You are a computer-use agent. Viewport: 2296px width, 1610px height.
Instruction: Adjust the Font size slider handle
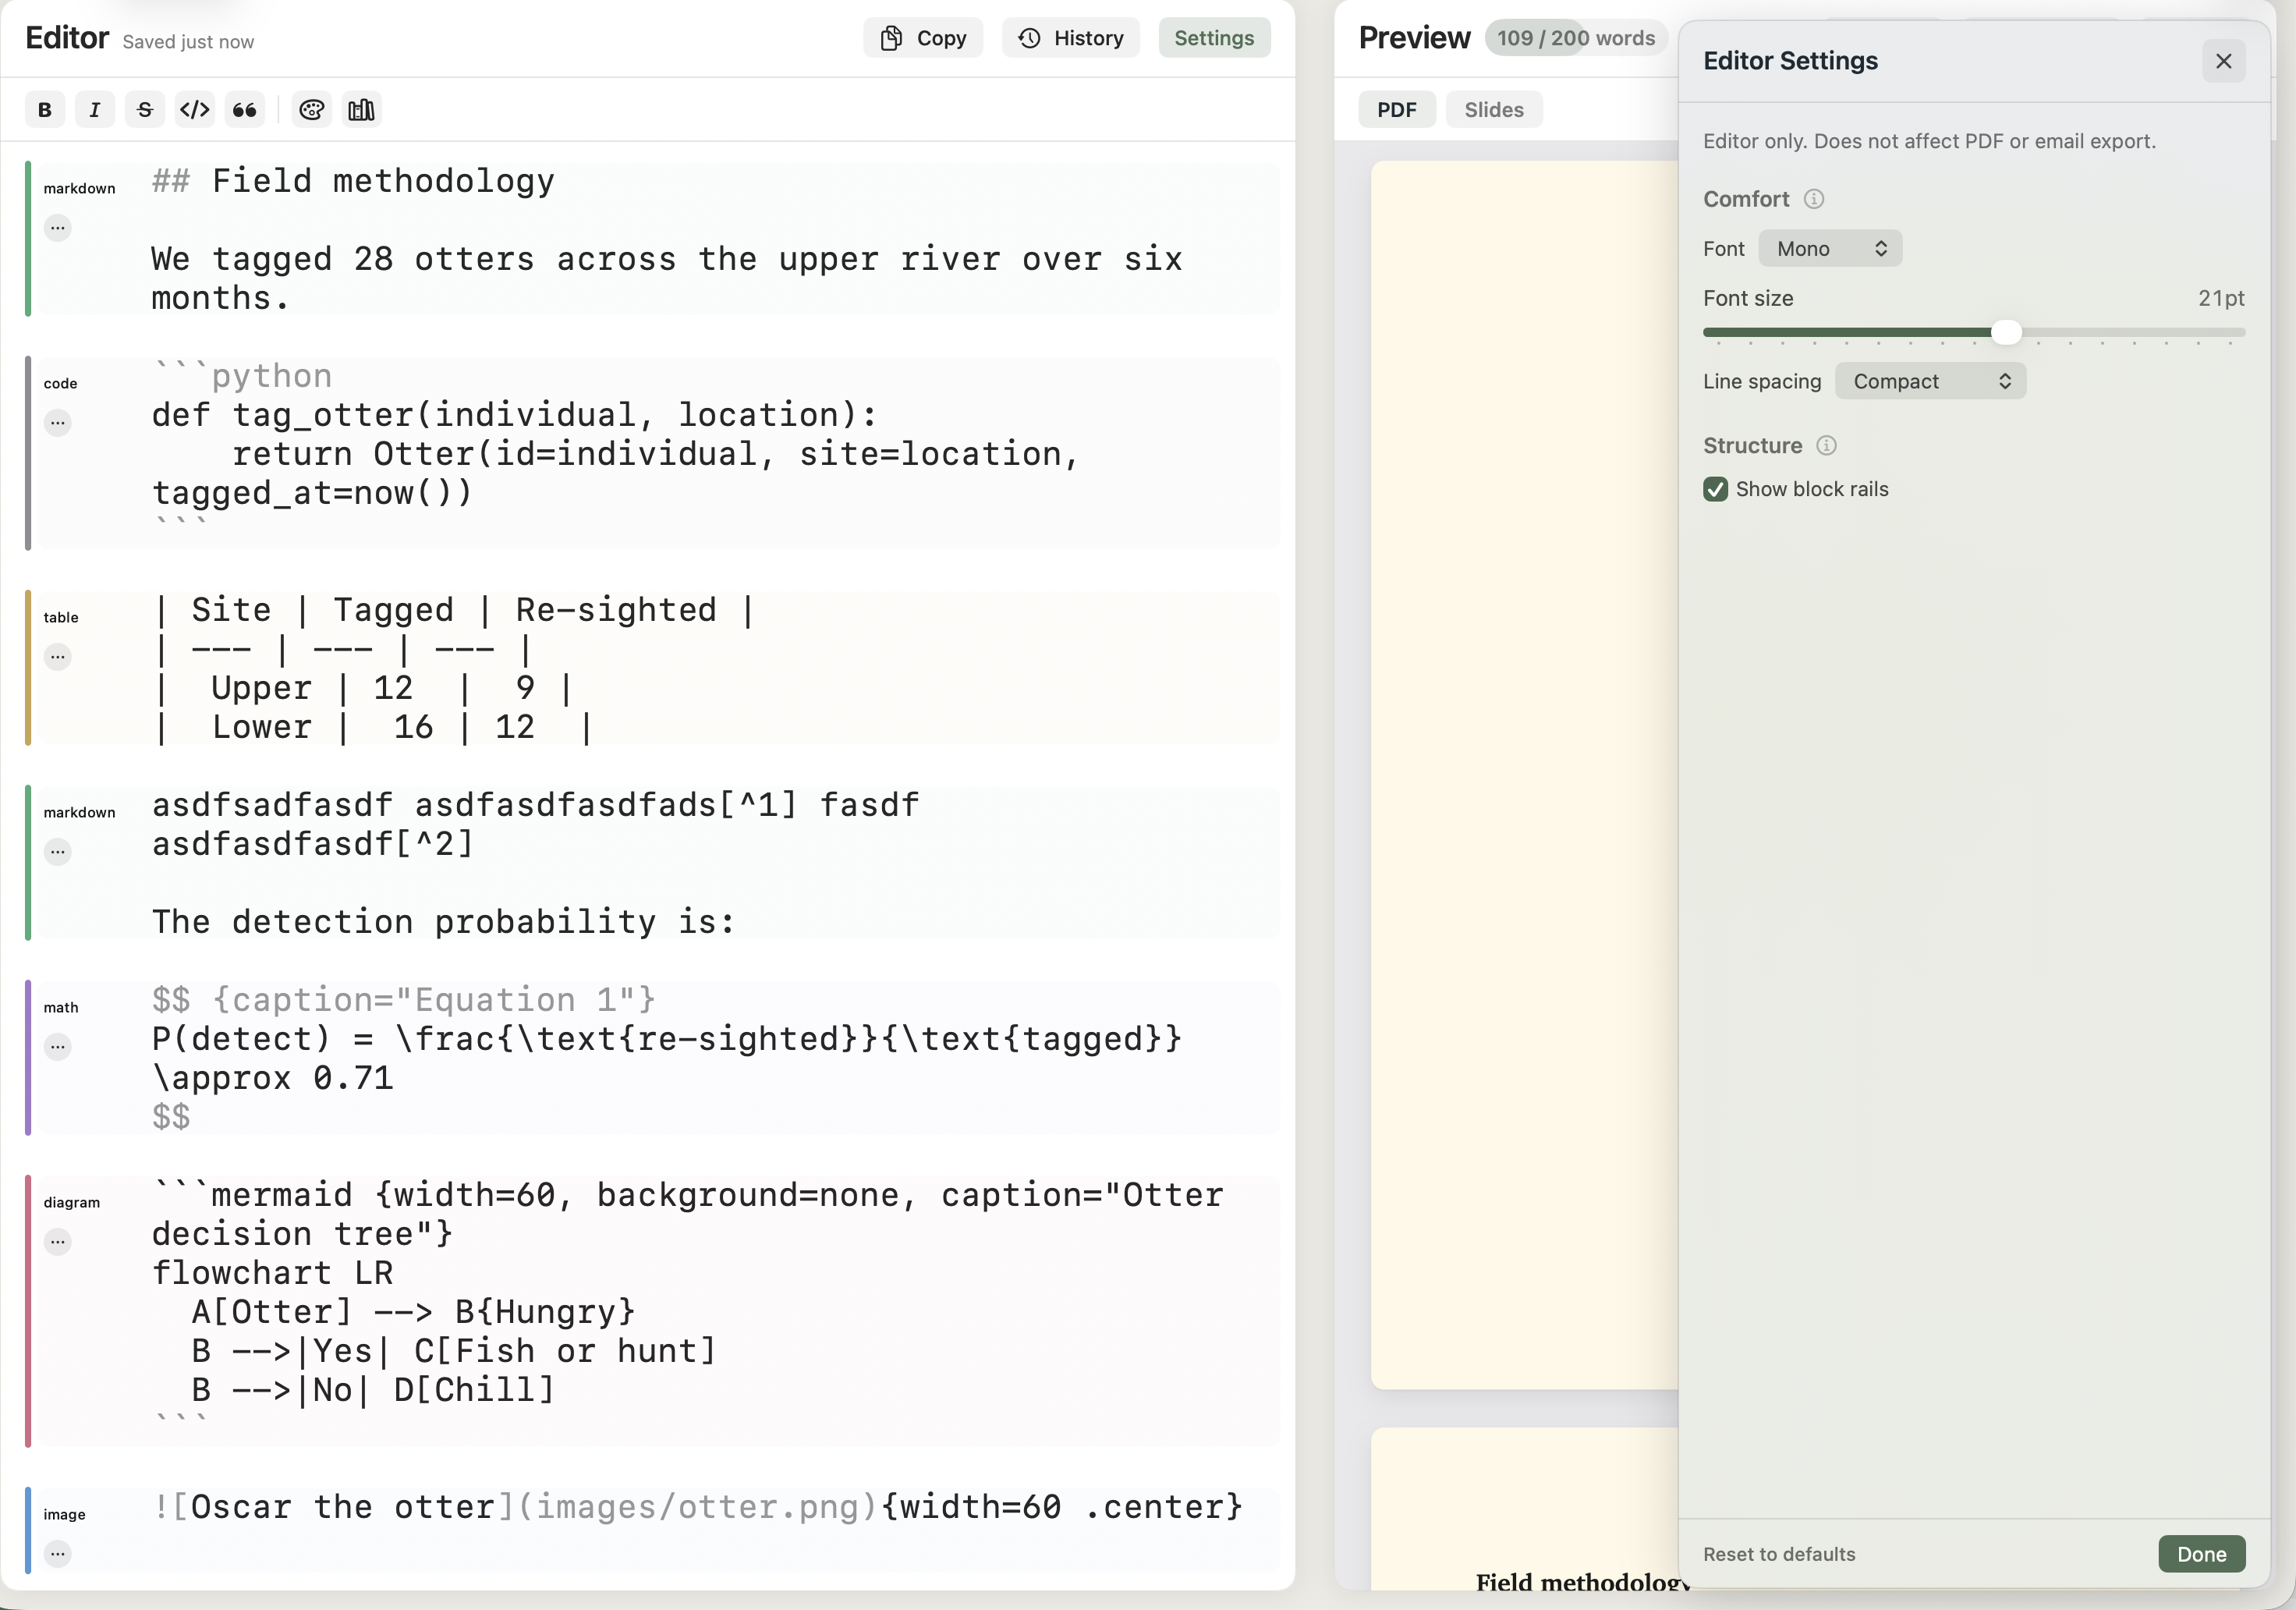(2006, 332)
